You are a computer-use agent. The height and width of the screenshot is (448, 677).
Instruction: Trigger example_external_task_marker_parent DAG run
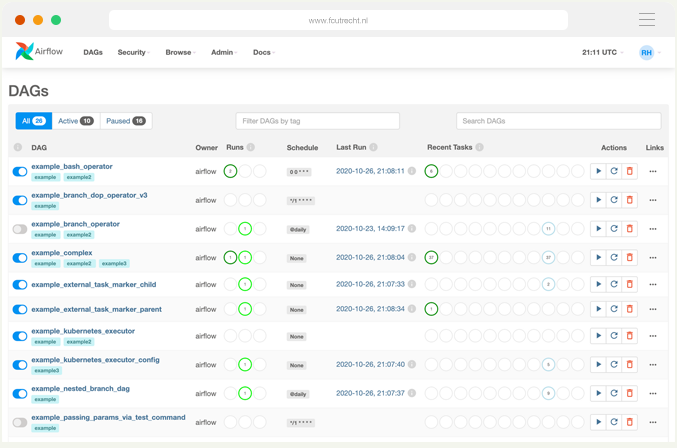598,309
